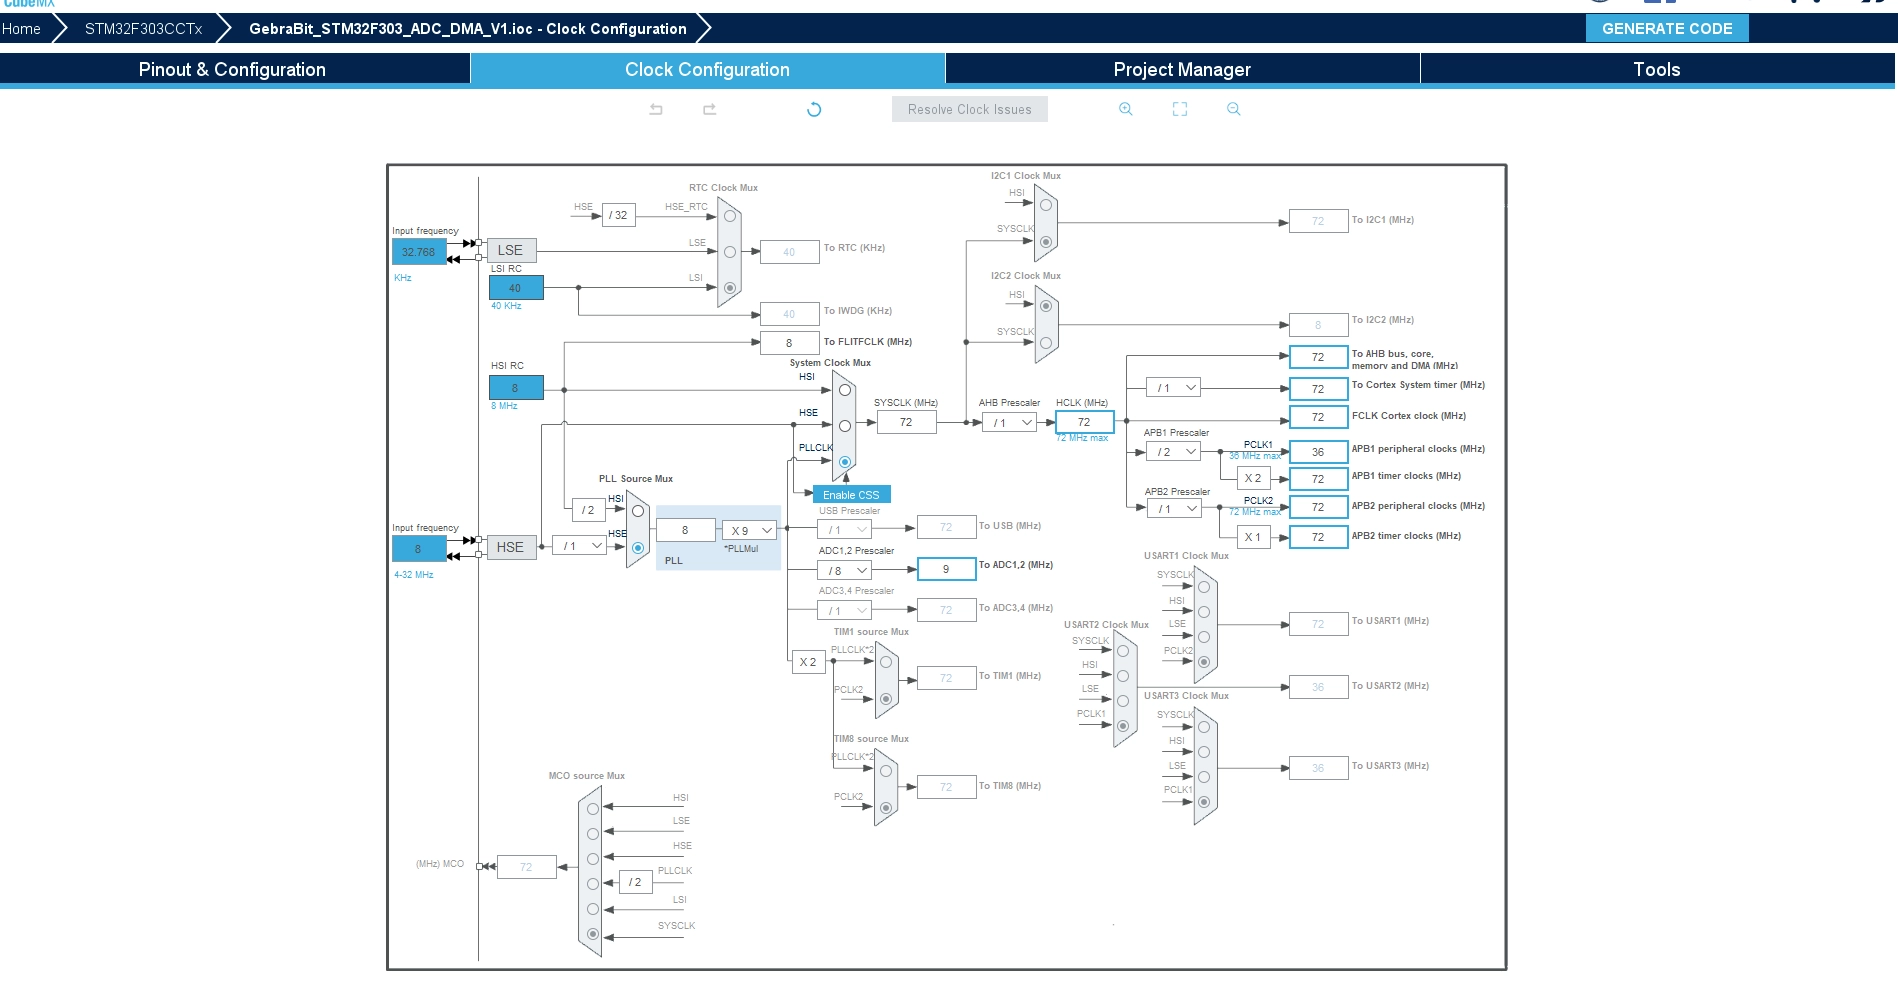Click the refresh clock tree icon
Image resolution: width=1898 pixels, height=993 pixels.
814,109
